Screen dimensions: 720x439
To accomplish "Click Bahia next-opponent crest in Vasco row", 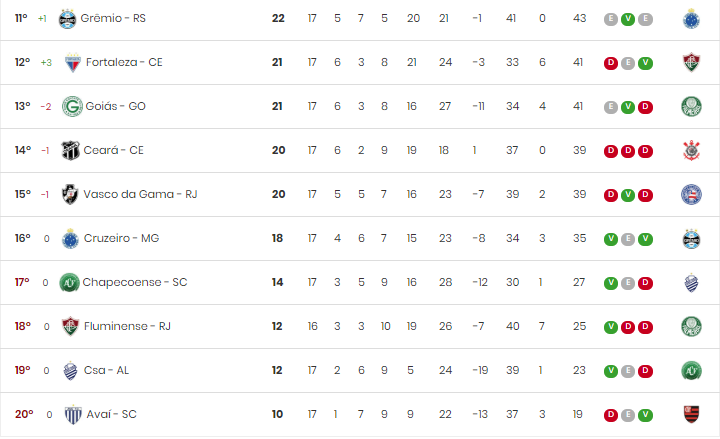I will coord(691,194).
